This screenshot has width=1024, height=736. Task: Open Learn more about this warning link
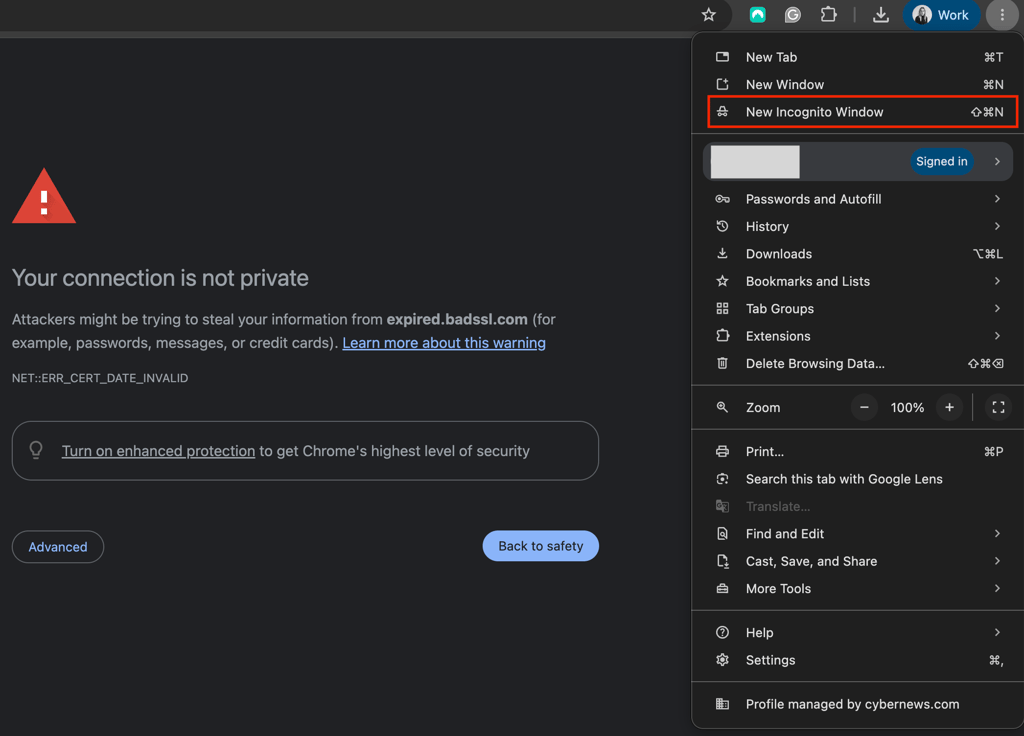pyautogui.click(x=444, y=343)
